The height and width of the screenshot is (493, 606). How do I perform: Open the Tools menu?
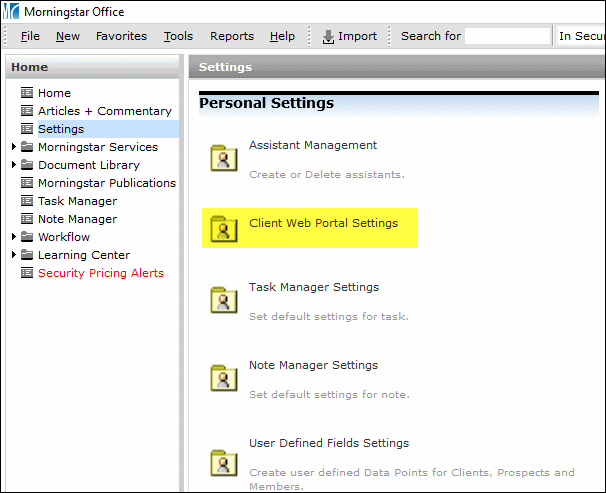point(178,36)
